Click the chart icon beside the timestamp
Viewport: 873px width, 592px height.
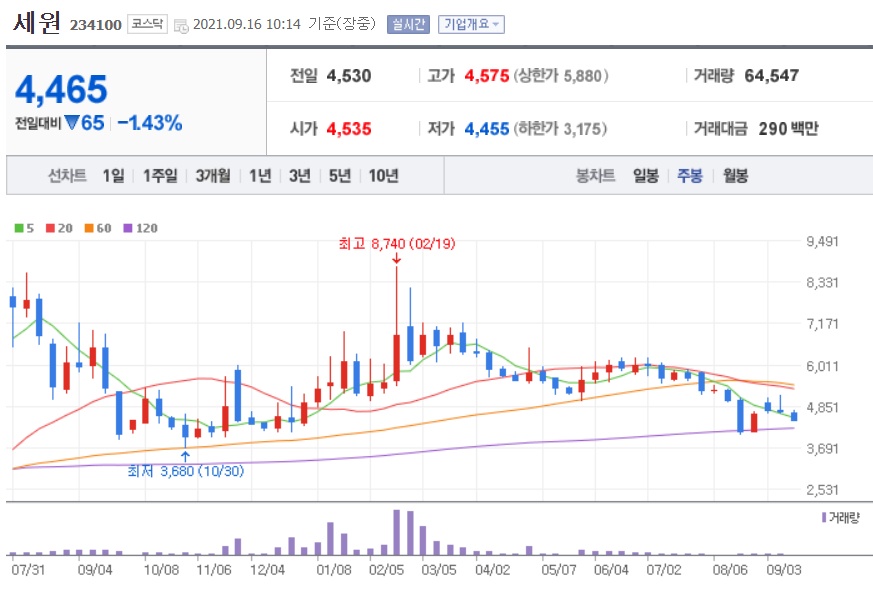(183, 24)
